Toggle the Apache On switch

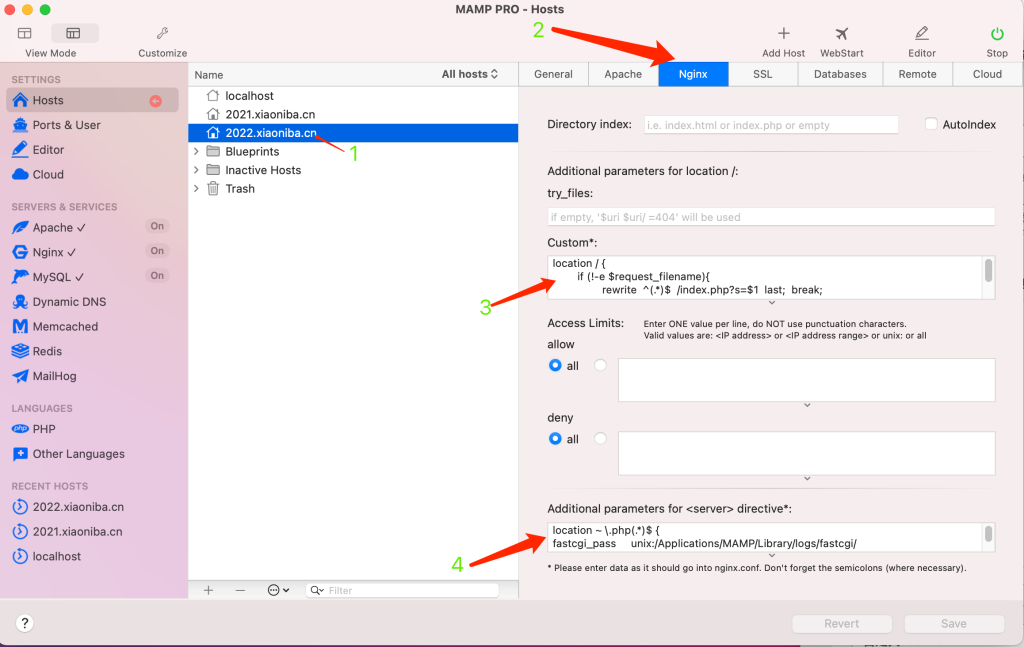157,226
